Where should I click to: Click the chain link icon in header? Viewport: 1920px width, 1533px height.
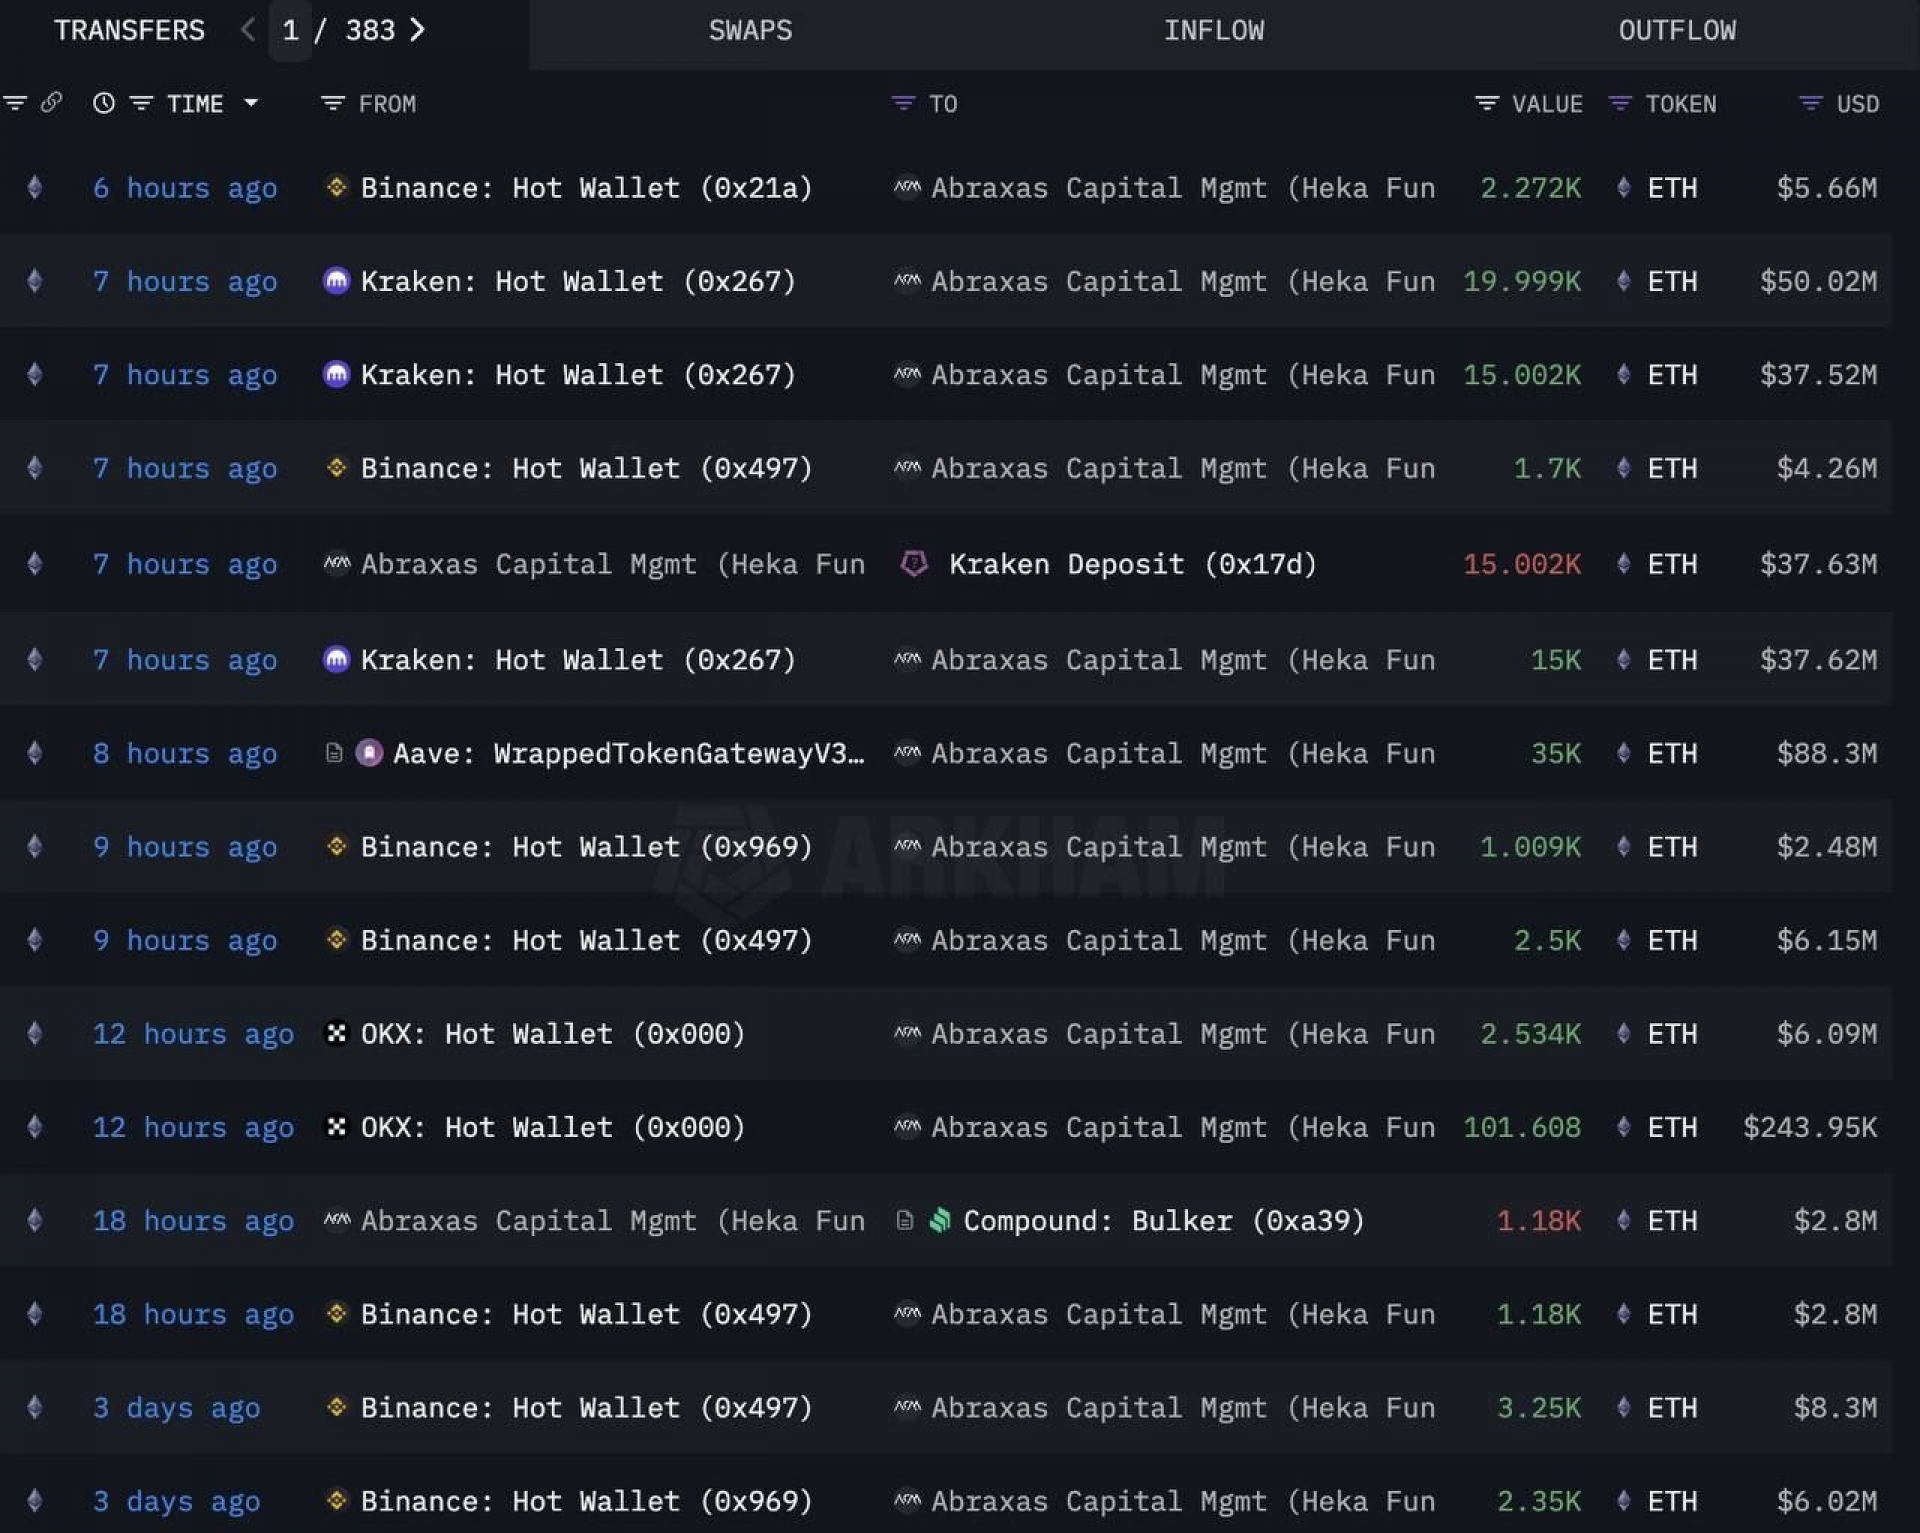coord(51,102)
